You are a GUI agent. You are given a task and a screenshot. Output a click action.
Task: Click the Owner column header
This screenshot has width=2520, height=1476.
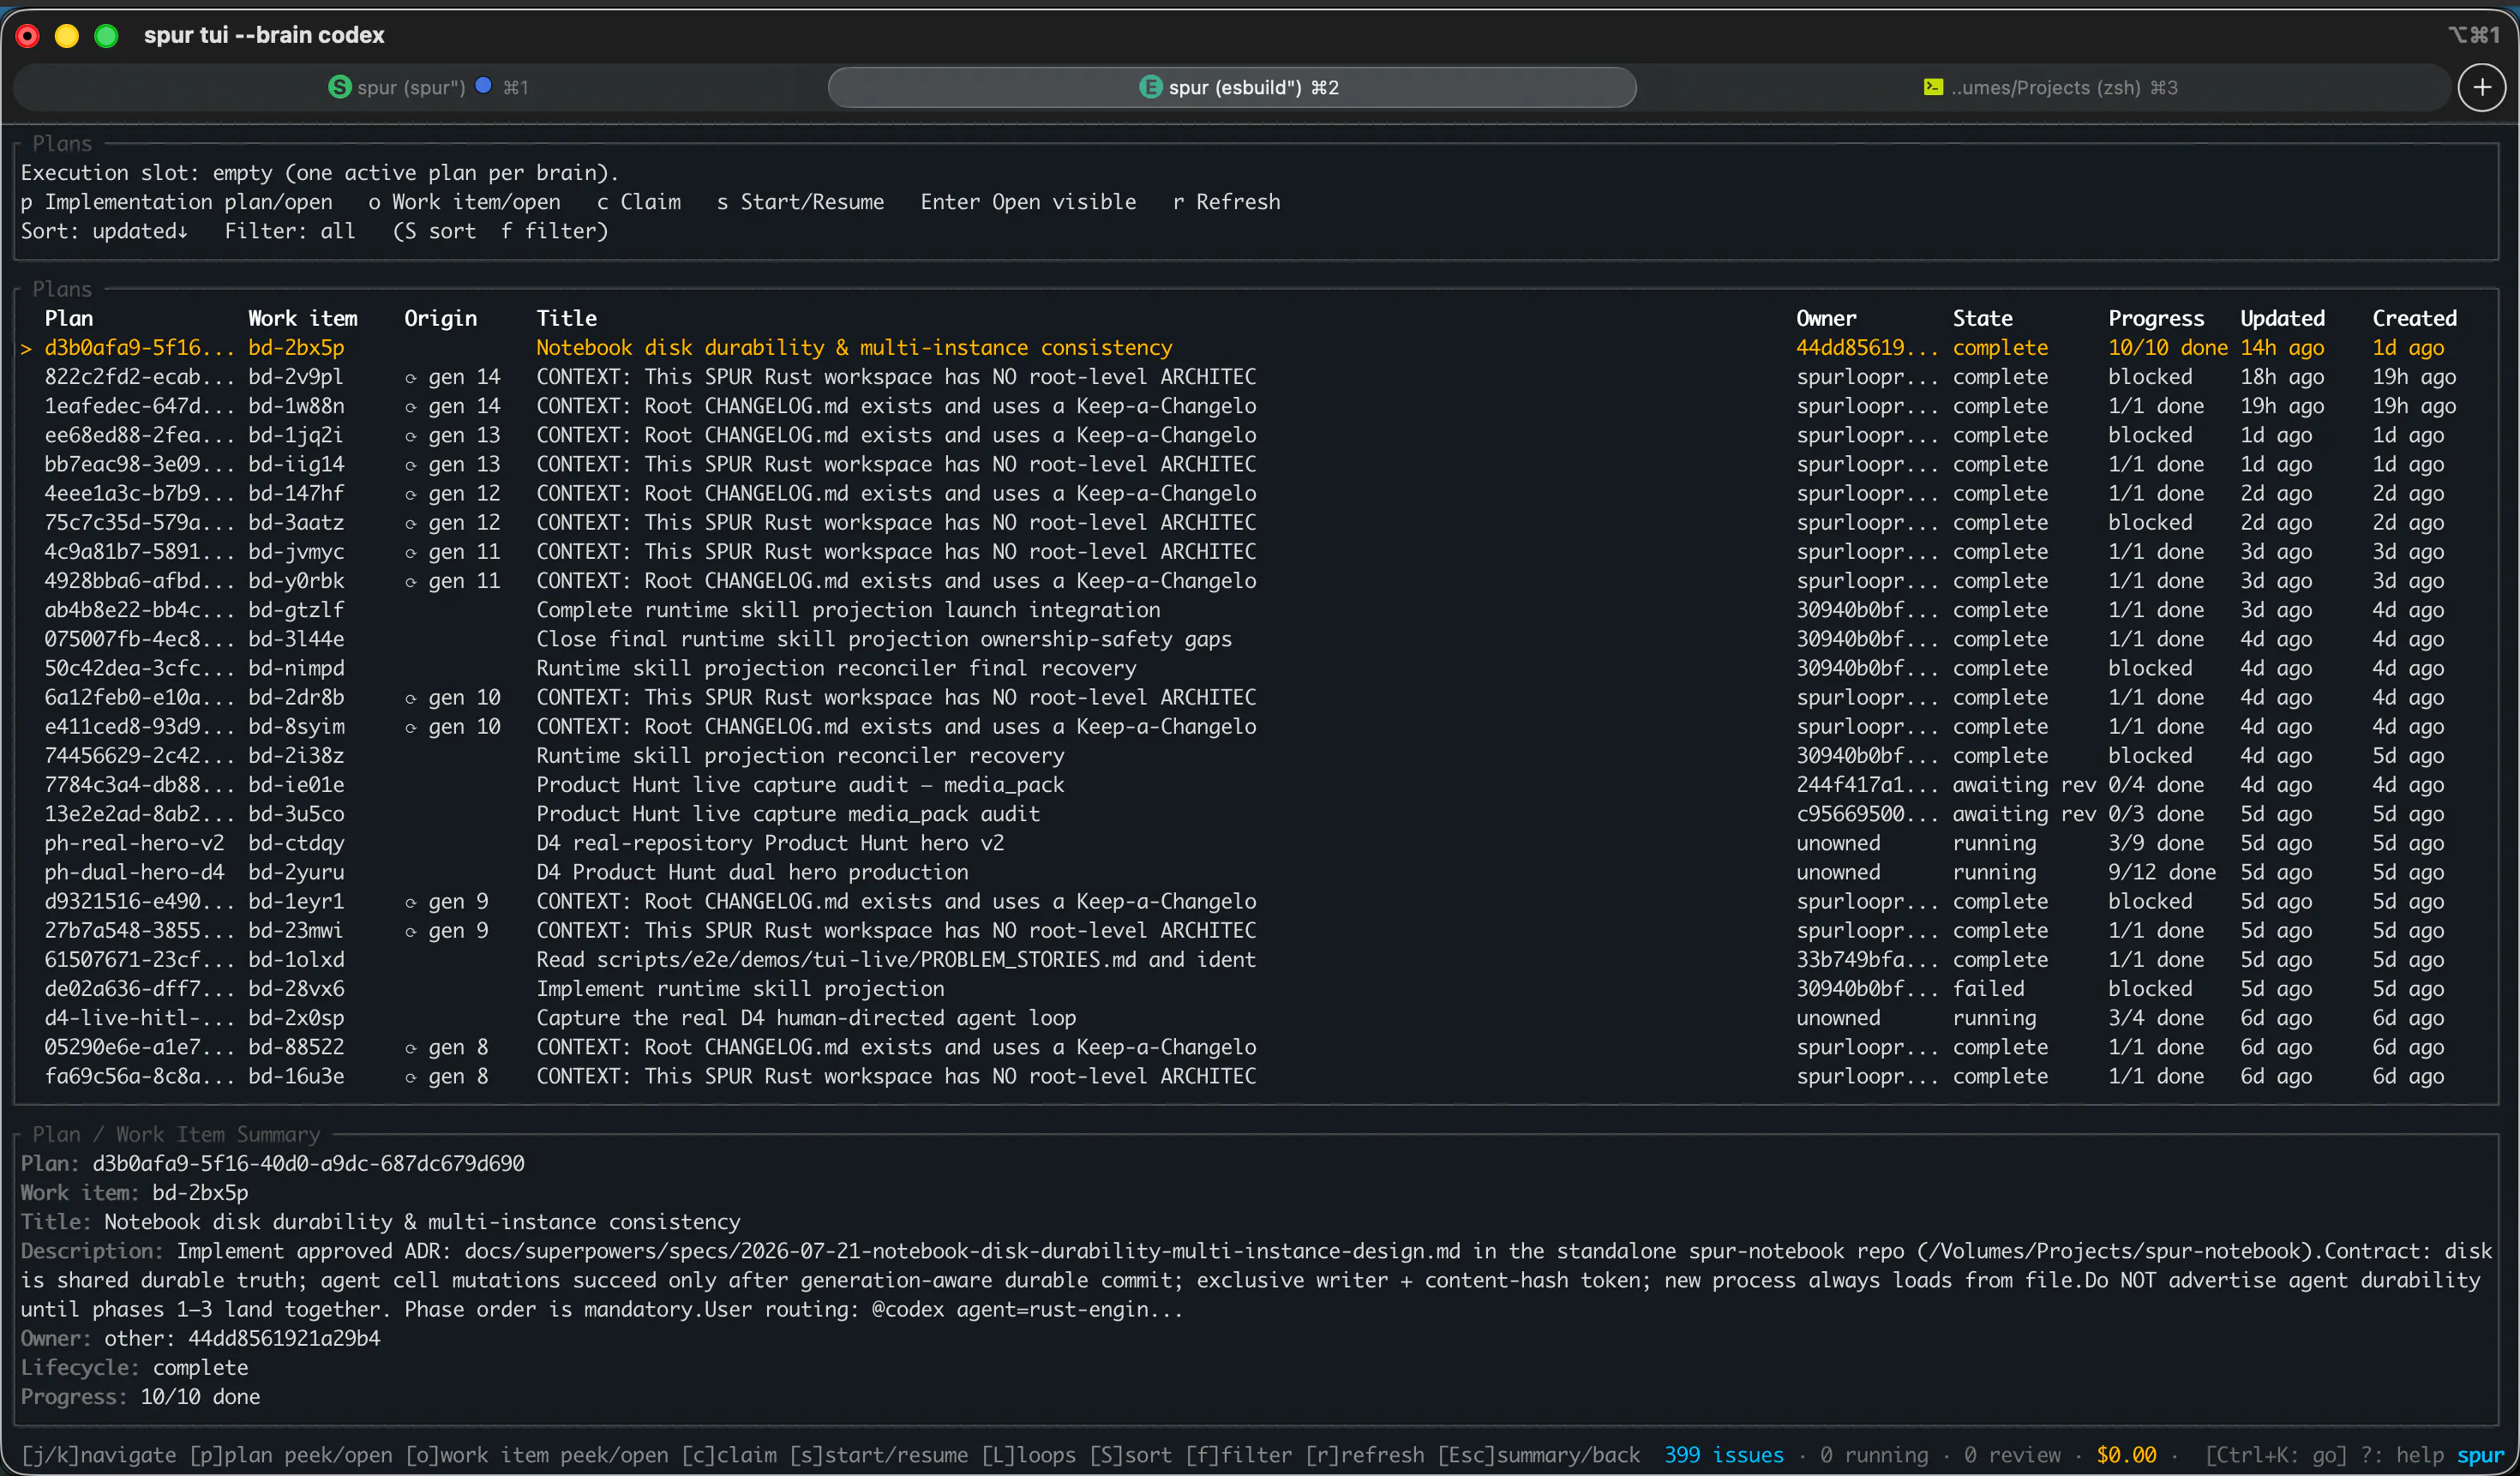(x=1826, y=318)
